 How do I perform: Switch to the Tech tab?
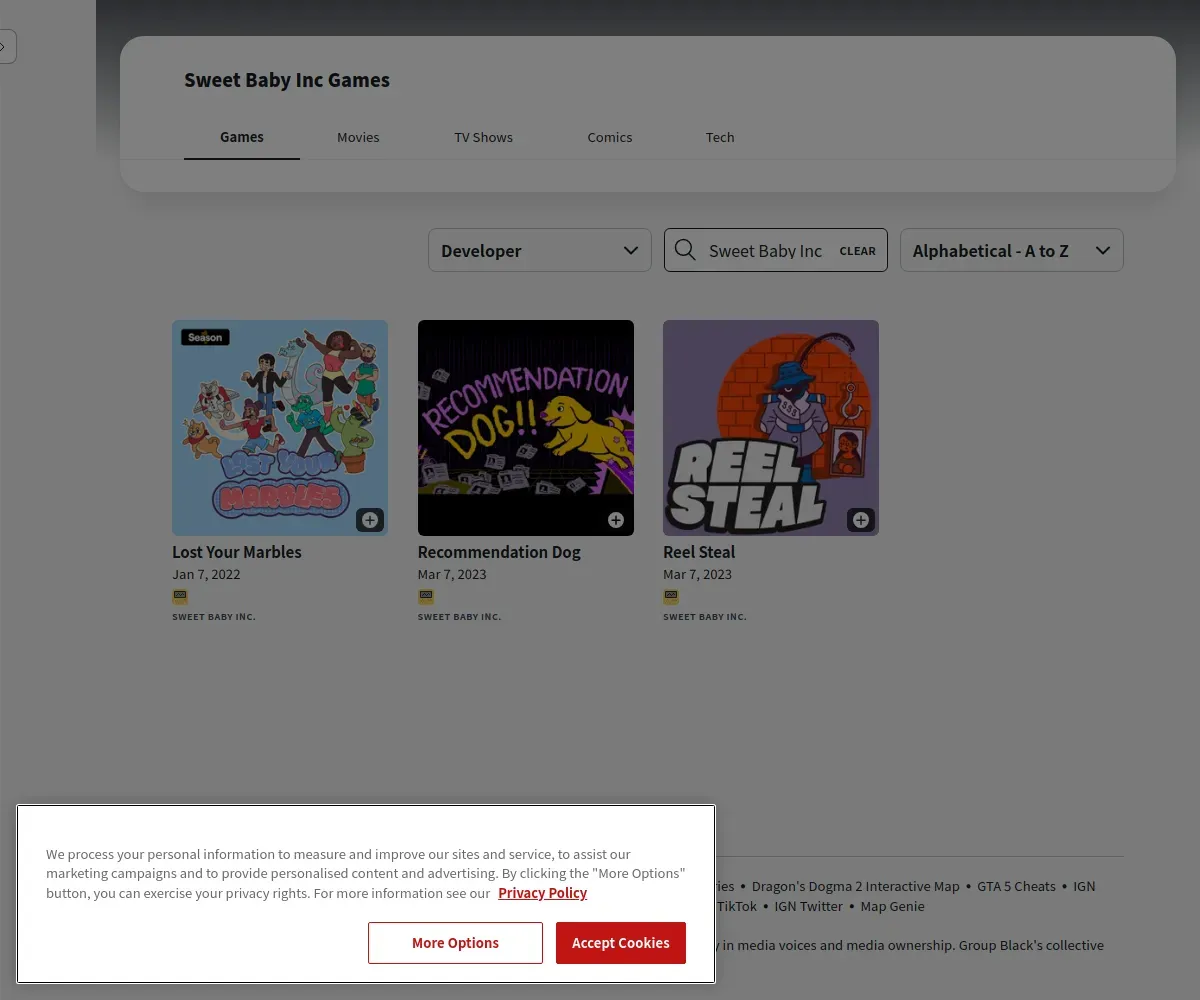720,137
